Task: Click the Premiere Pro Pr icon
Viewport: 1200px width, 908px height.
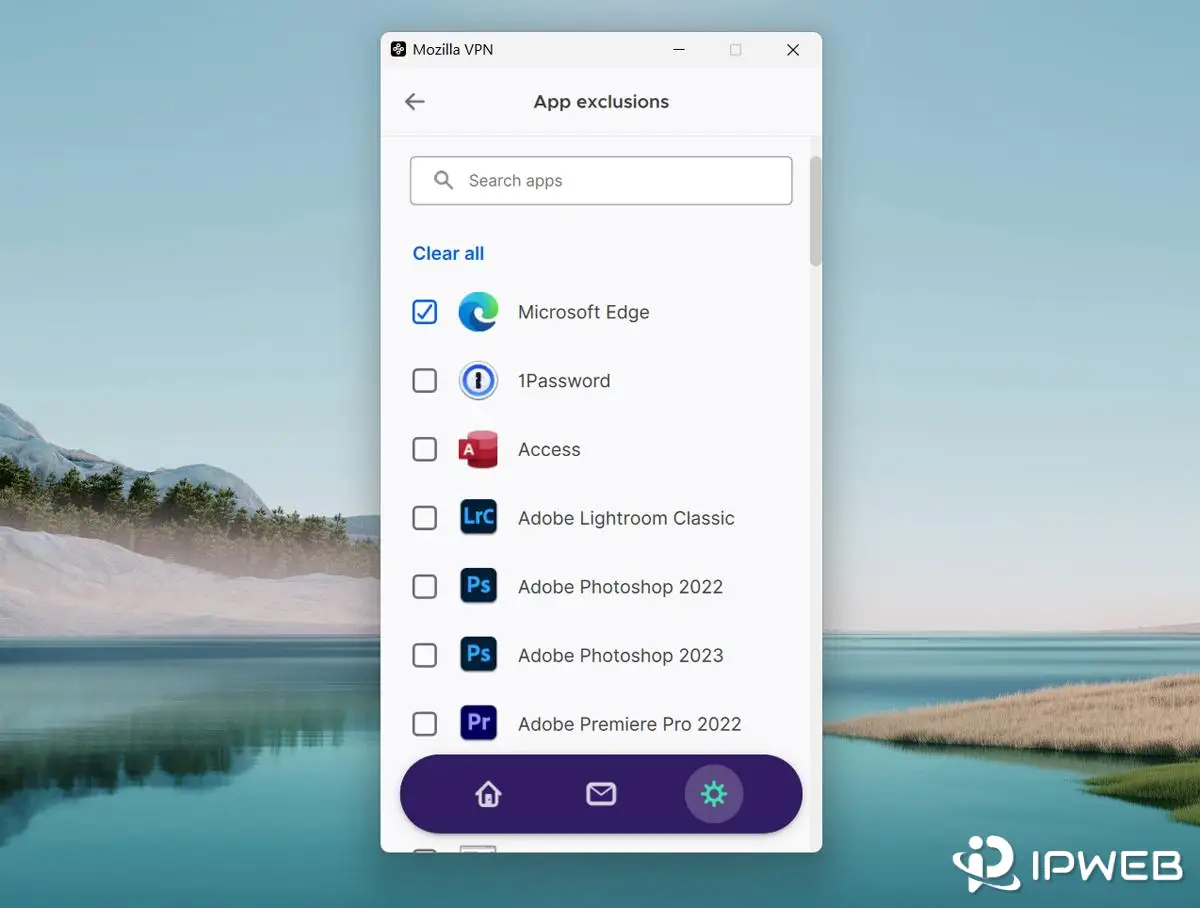Action: (478, 724)
